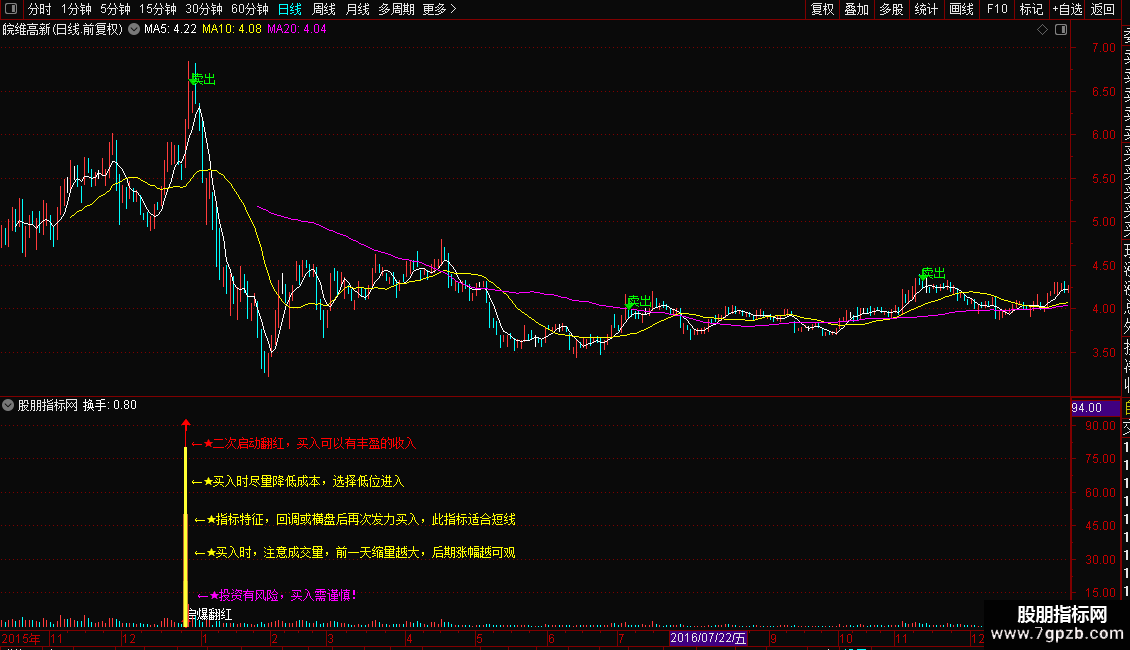The height and width of the screenshot is (650, 1130).
Task: Select the 5分钟 period tab
Action: coord(115,9)
